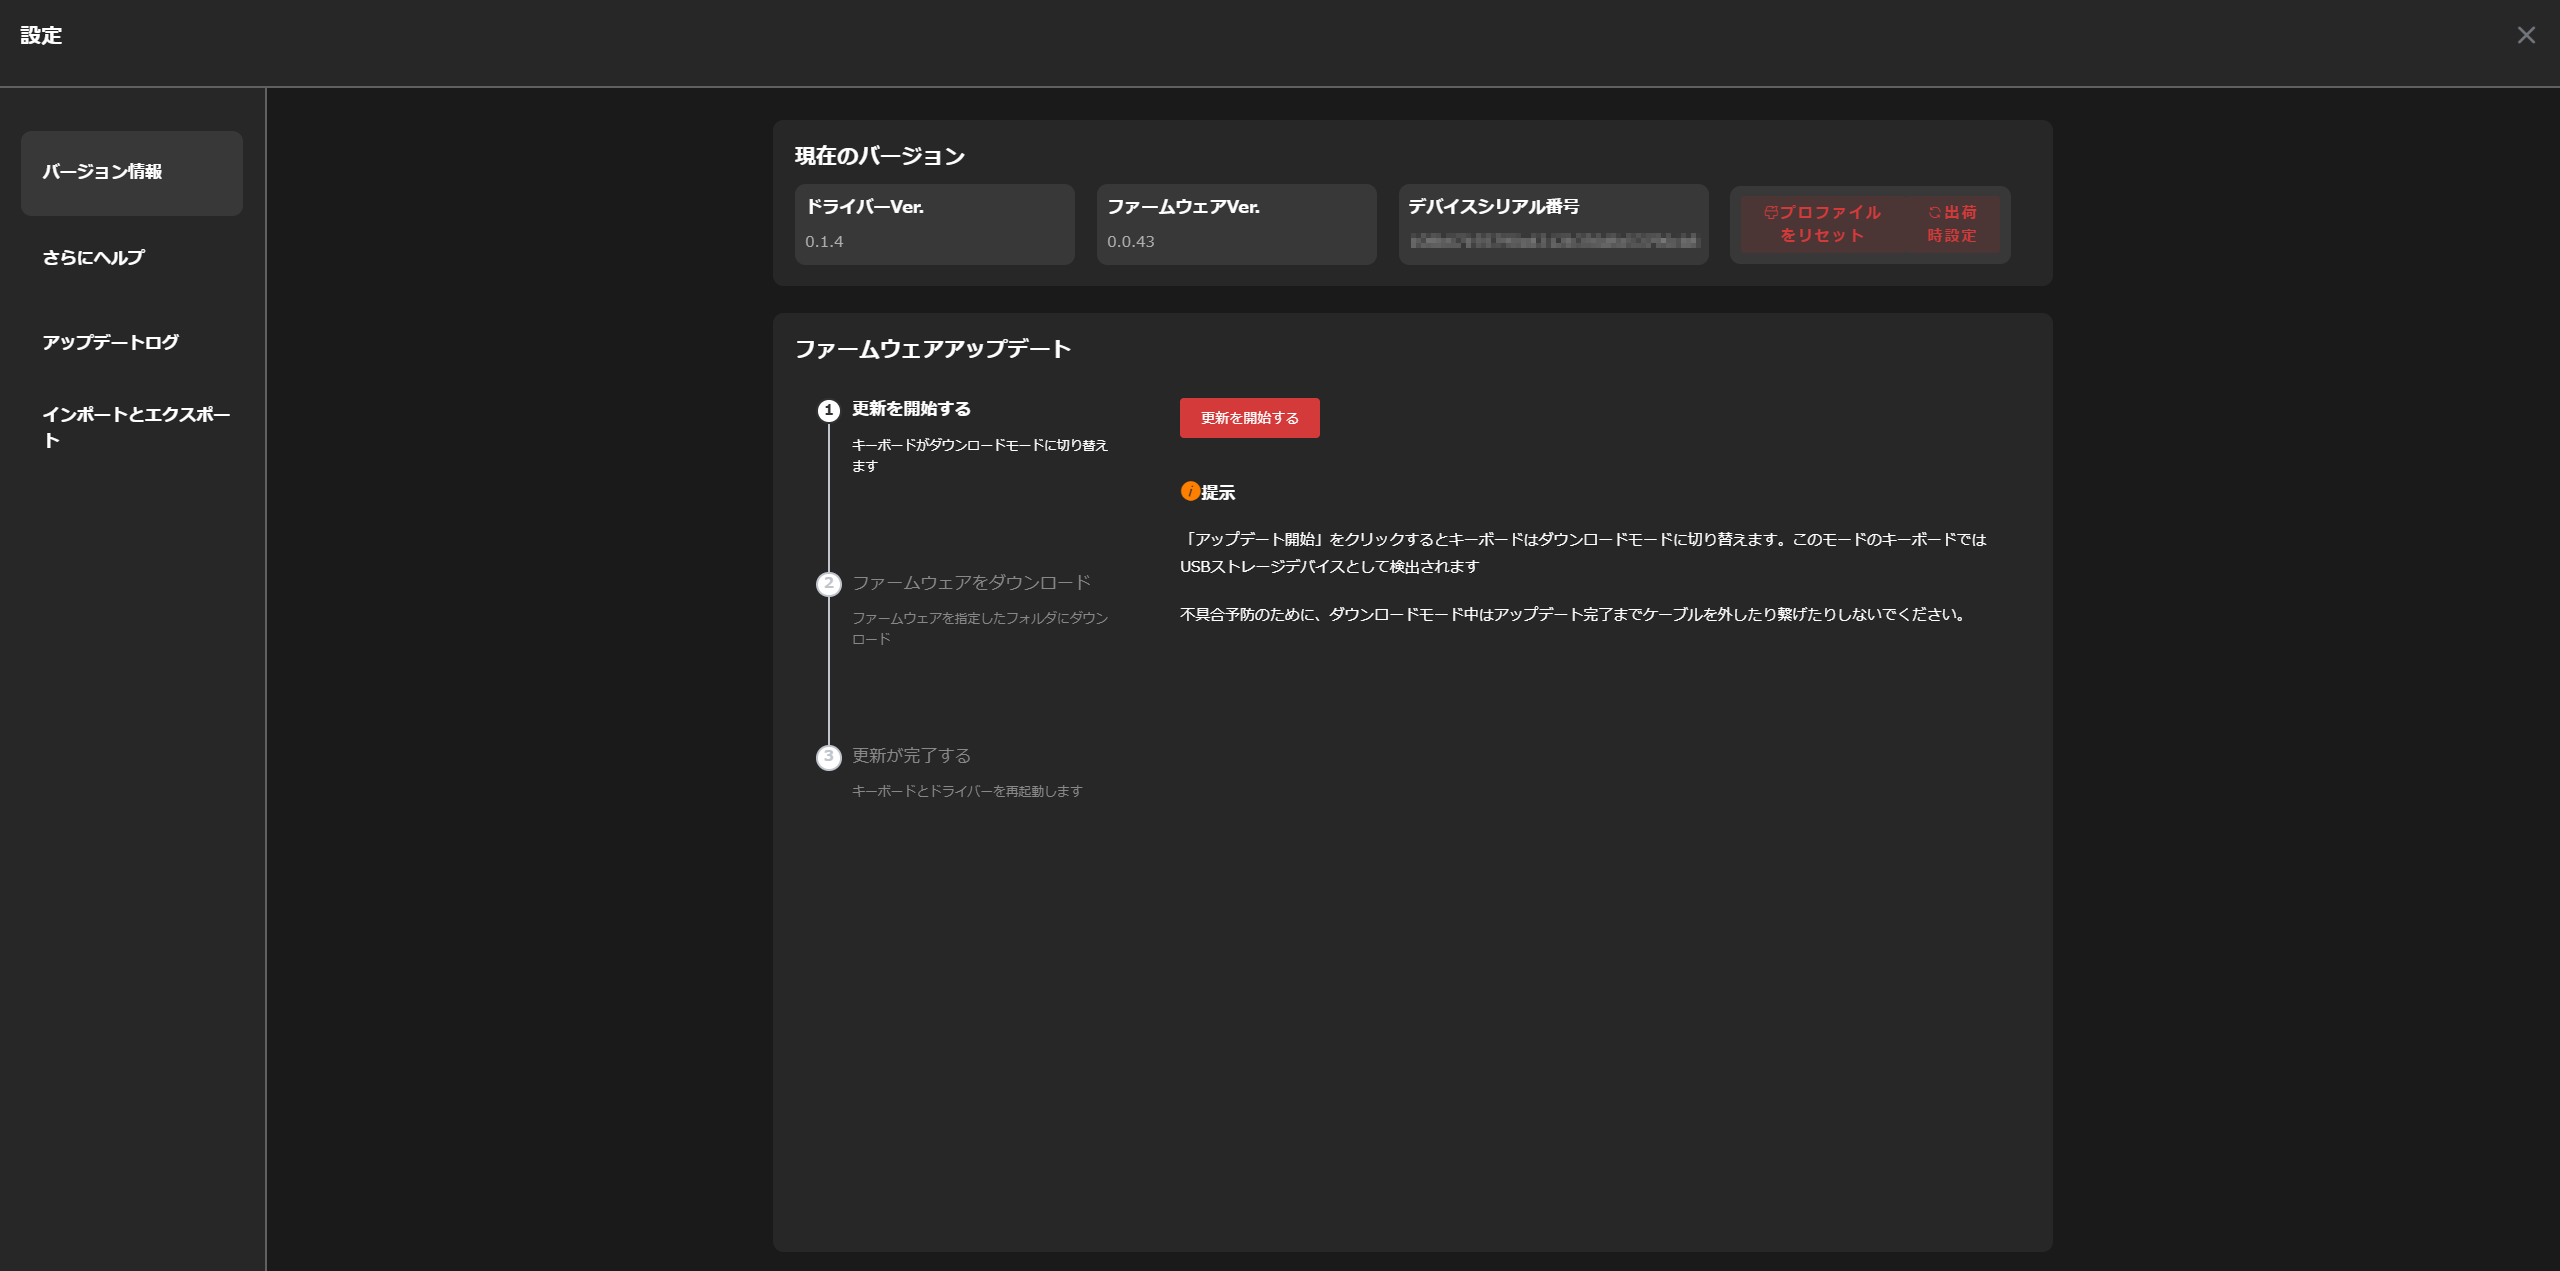Click the step 2 circle icon
Viewport: 2560px width, 1271px height.
[828, 584]
